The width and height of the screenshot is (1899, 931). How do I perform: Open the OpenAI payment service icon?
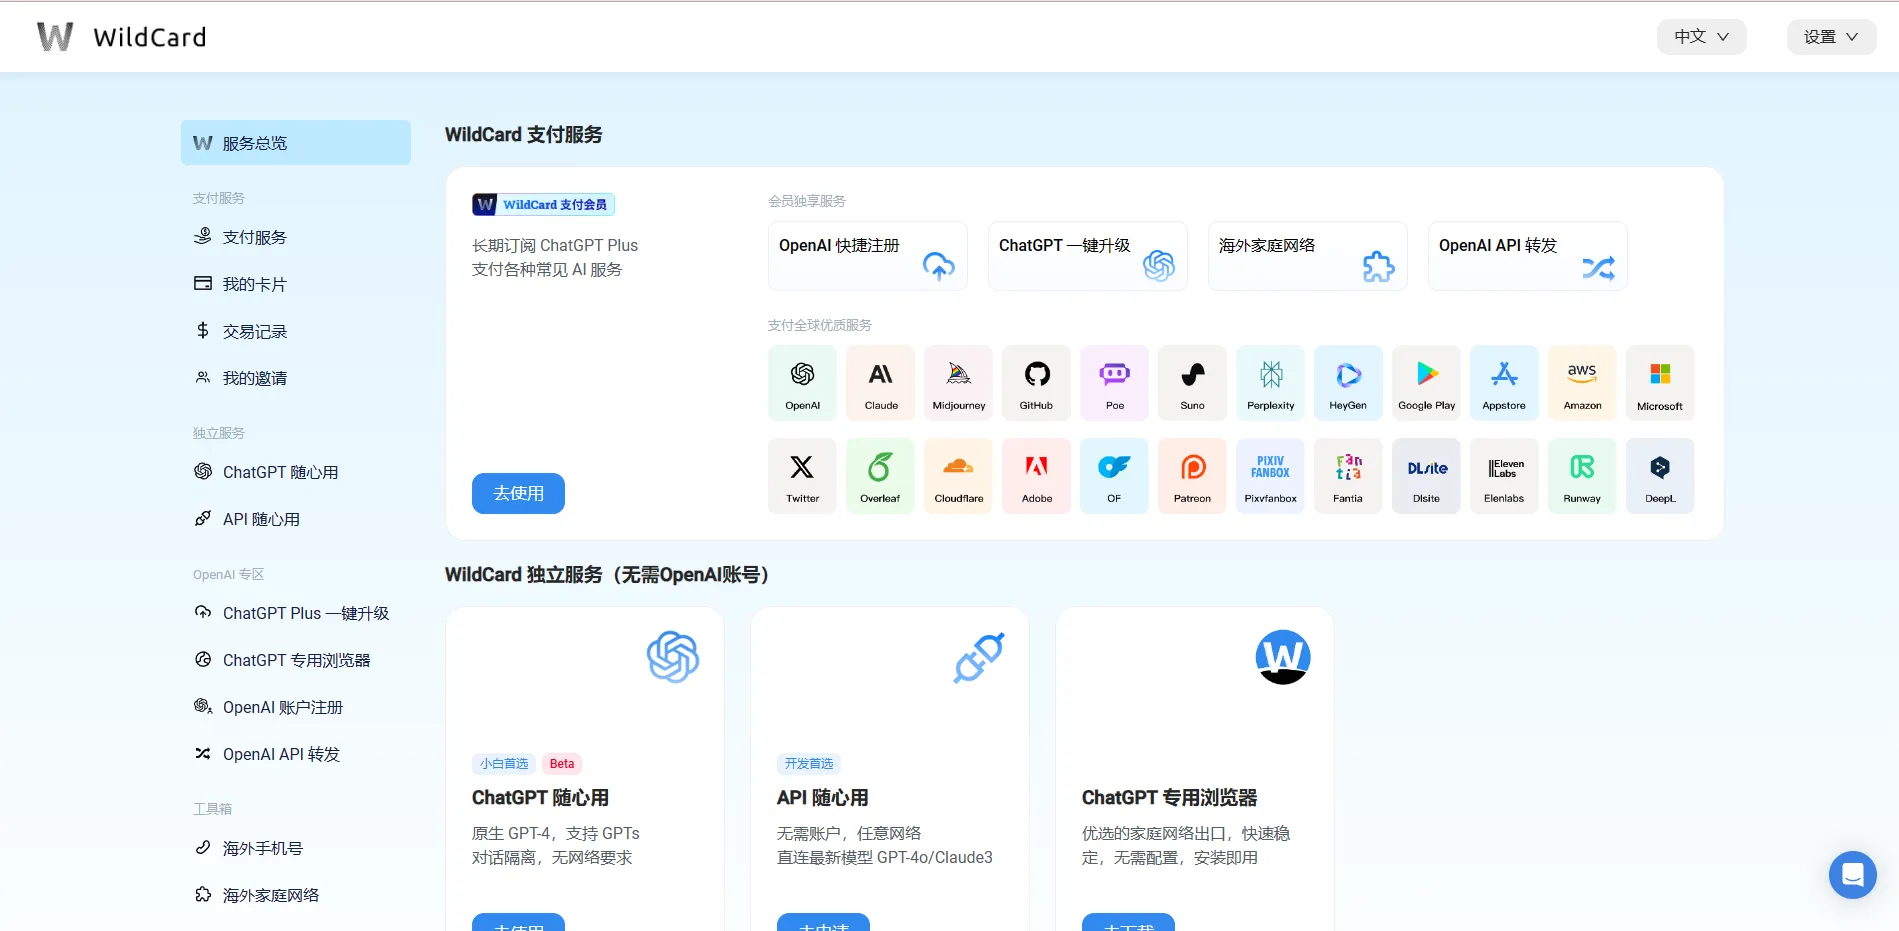[x=802, y=383]
